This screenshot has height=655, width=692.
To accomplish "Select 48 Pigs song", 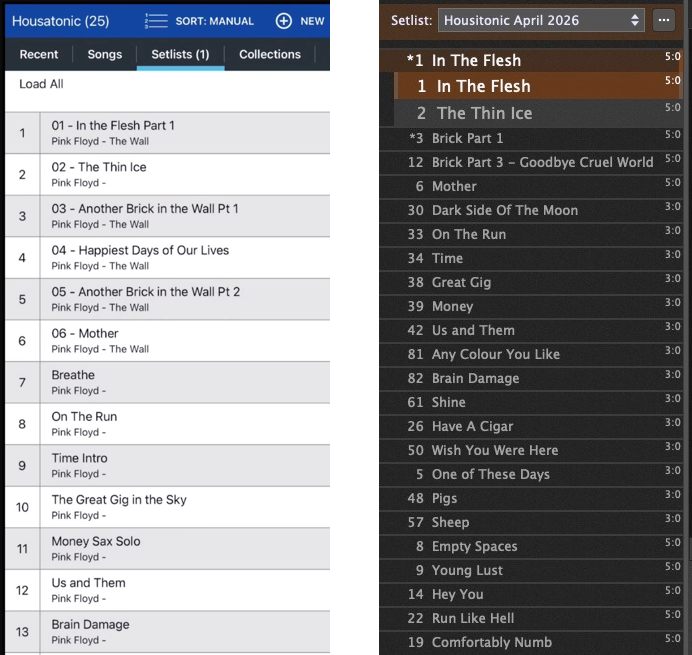I will (x=531, y=498).
